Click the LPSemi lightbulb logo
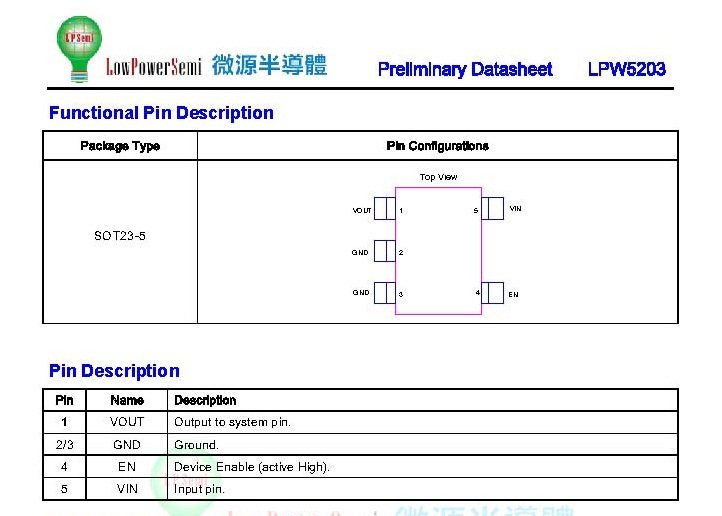The height and width of the screenshot is (516, 722). click(78, 48)
